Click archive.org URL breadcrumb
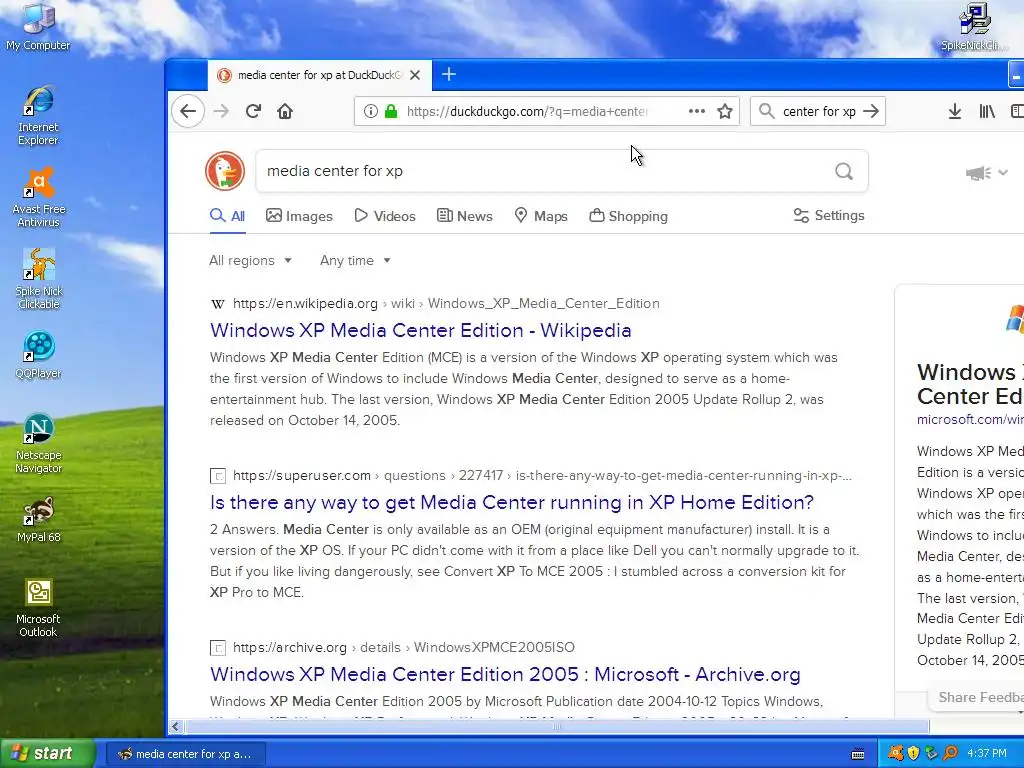Viewport: 1024px width, 768px height. pos(290,647)
